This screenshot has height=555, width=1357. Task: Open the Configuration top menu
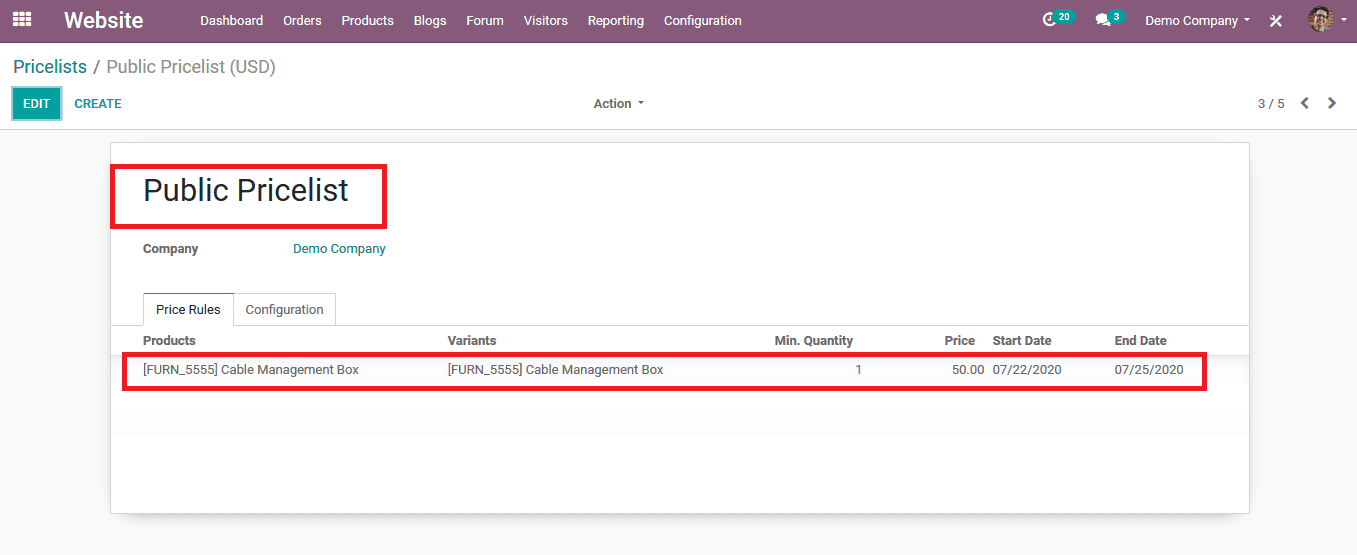(x=703, y=21)
